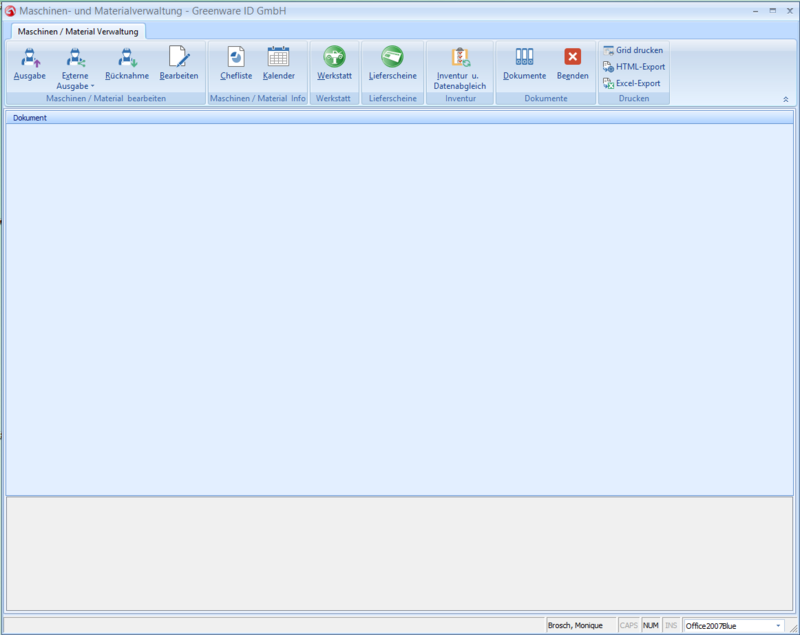The width and height of the screenshot is (800, 635).
Task: Close the application window
Action: (789, 11)
